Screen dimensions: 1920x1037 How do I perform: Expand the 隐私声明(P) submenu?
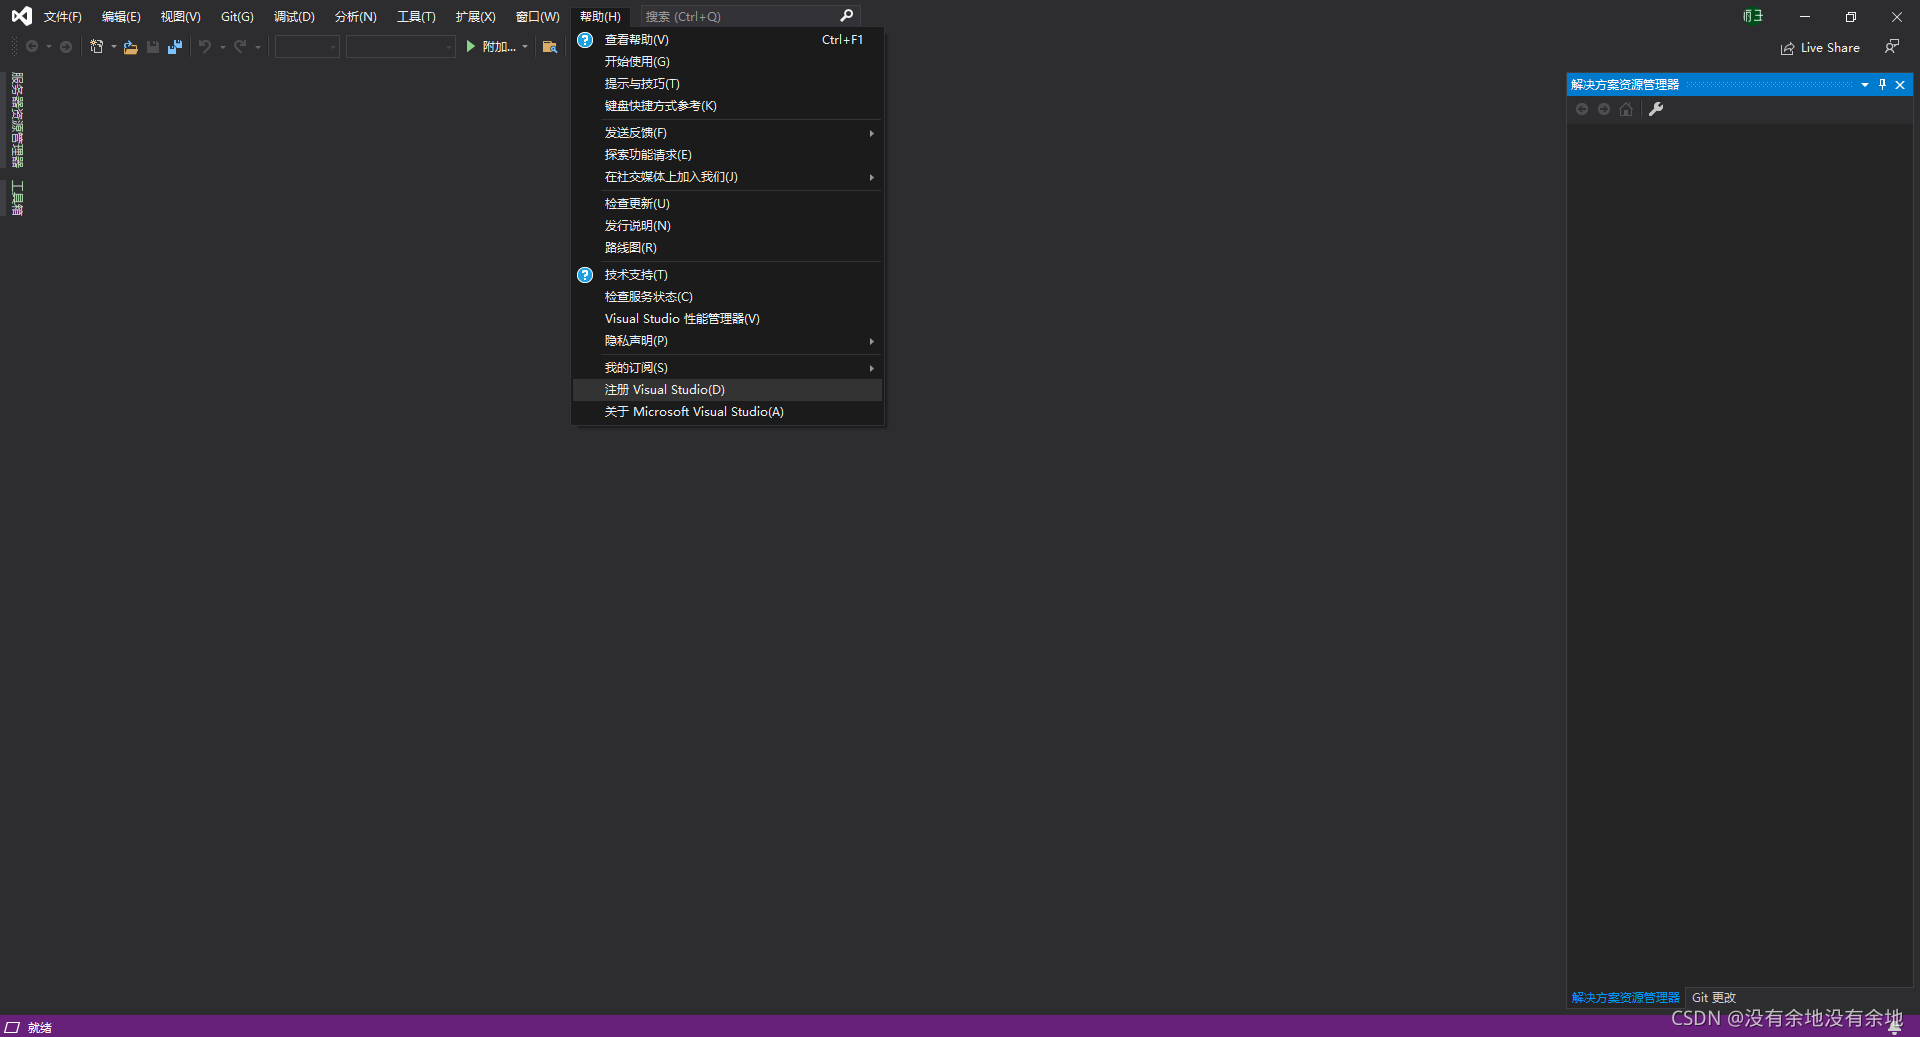(x=727, y=341)
